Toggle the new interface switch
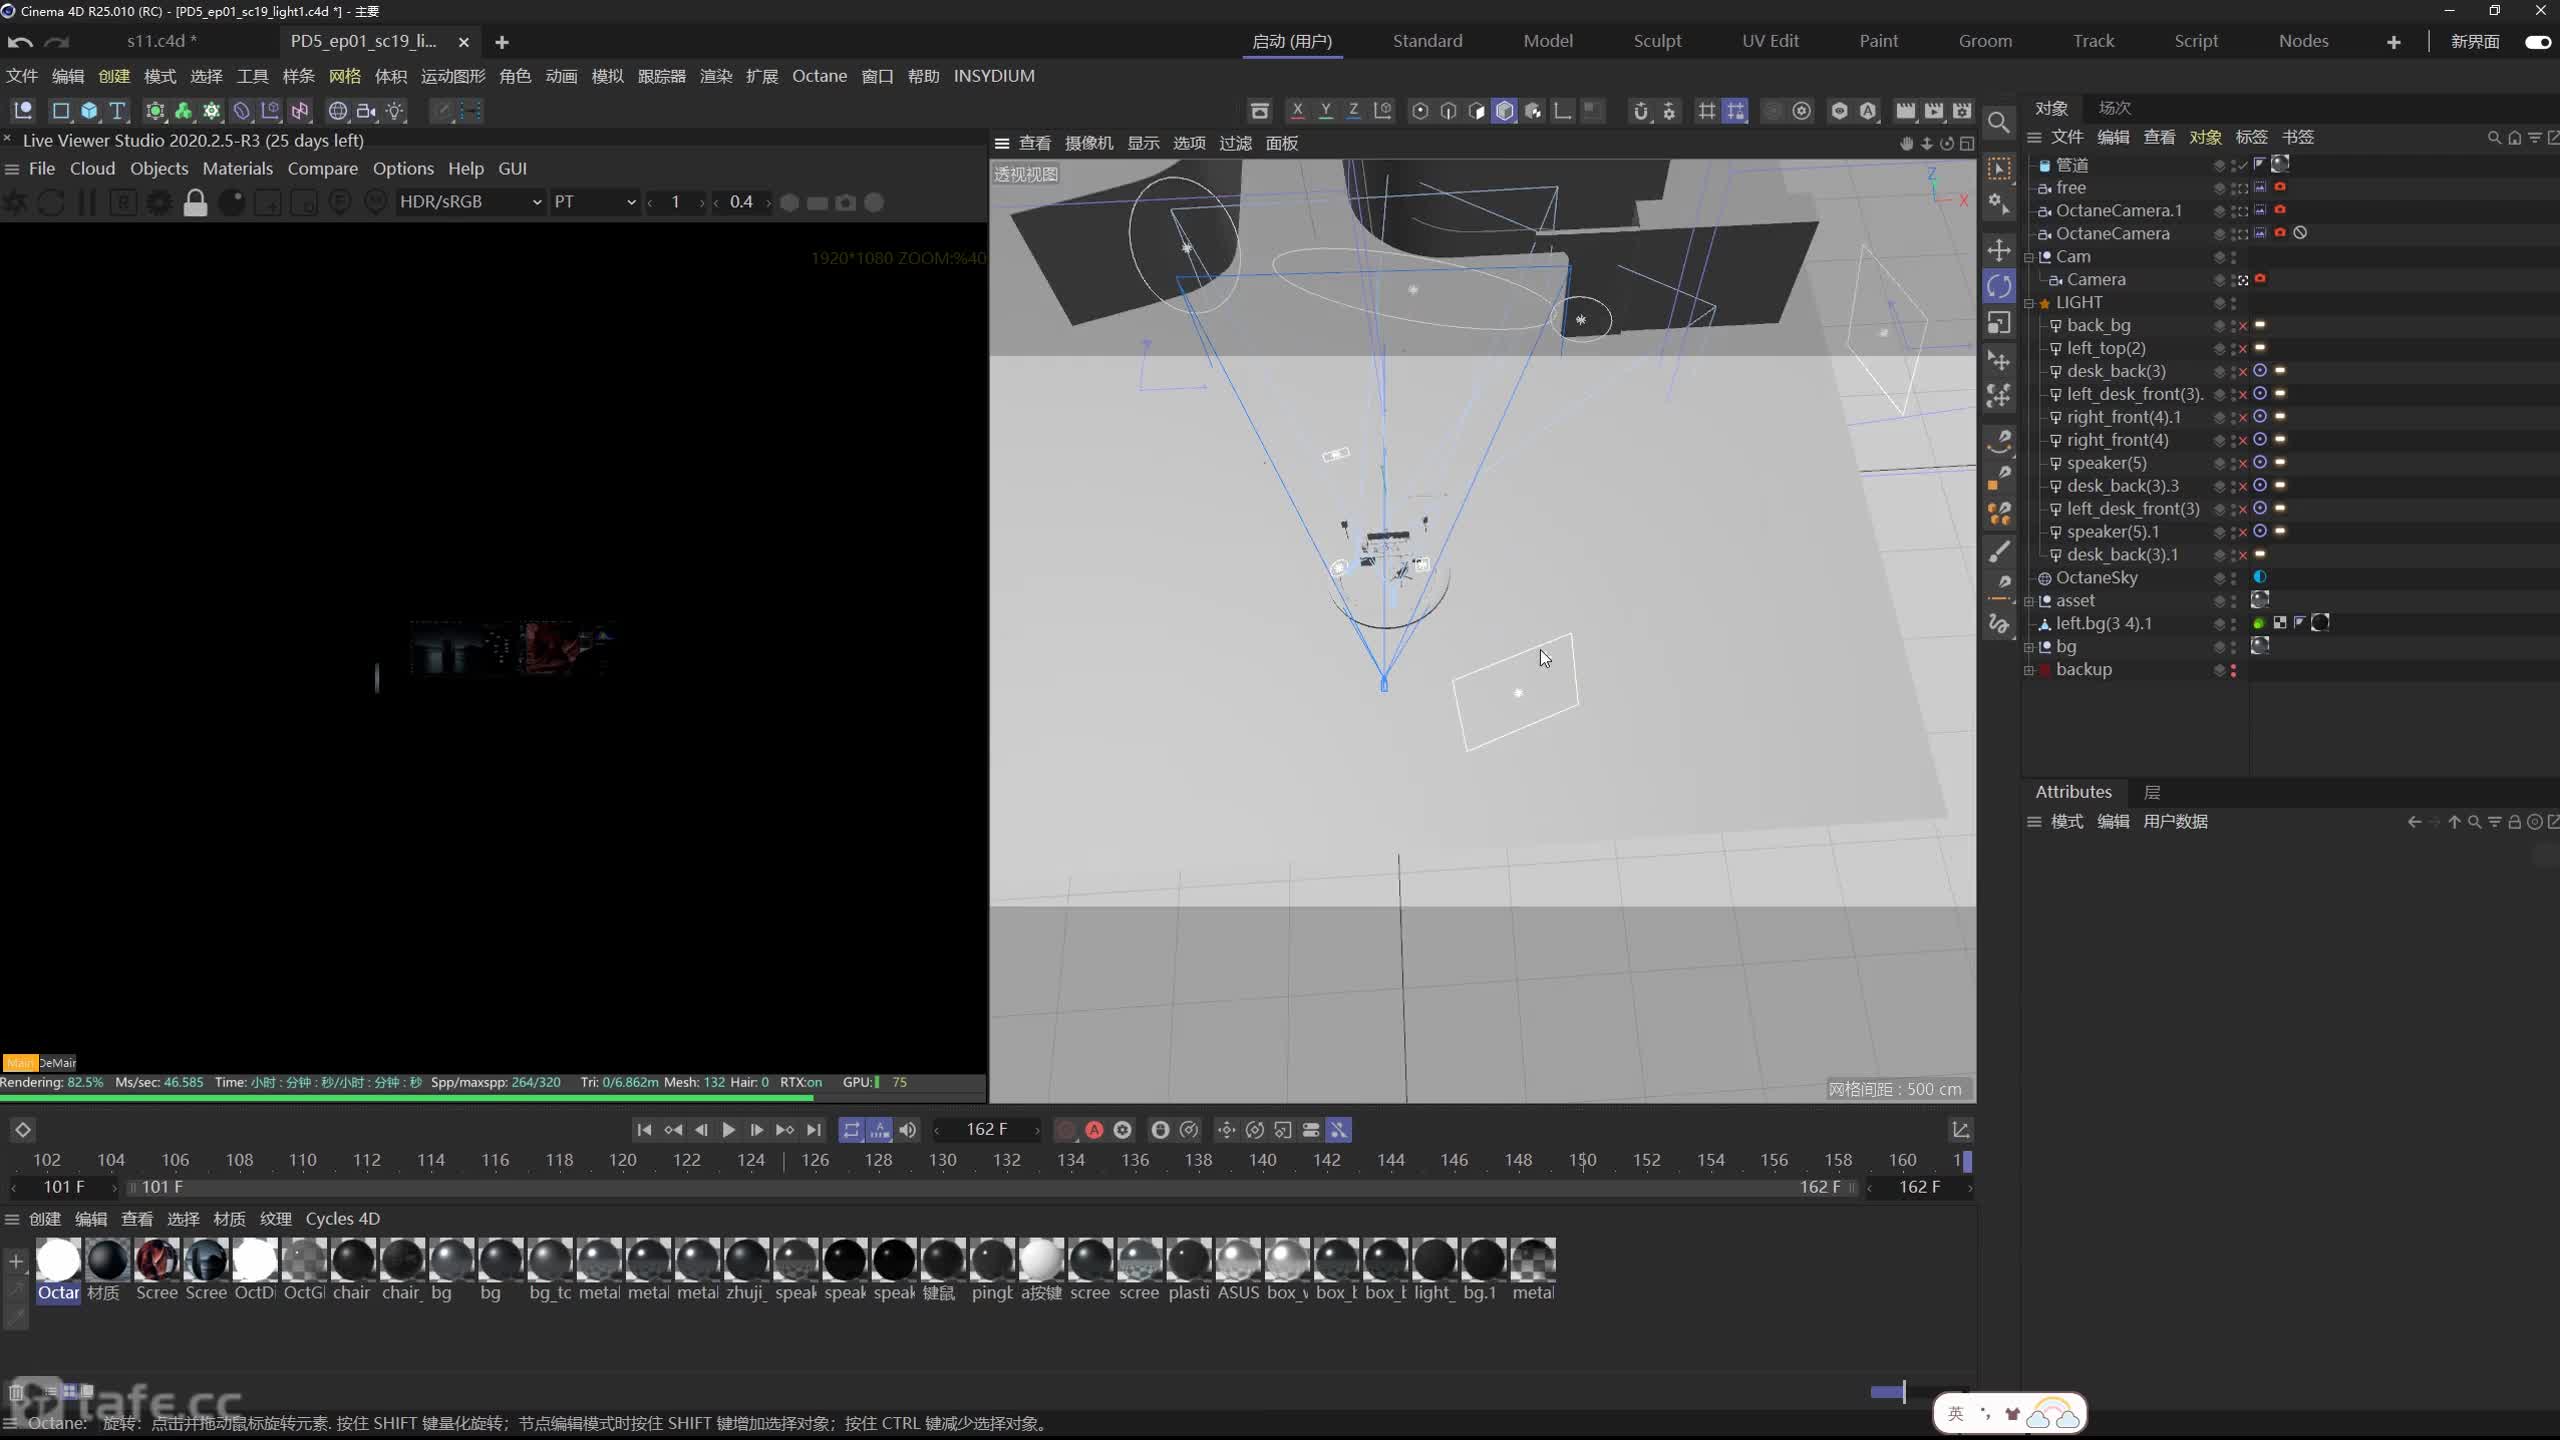 tap(2538, 42)
